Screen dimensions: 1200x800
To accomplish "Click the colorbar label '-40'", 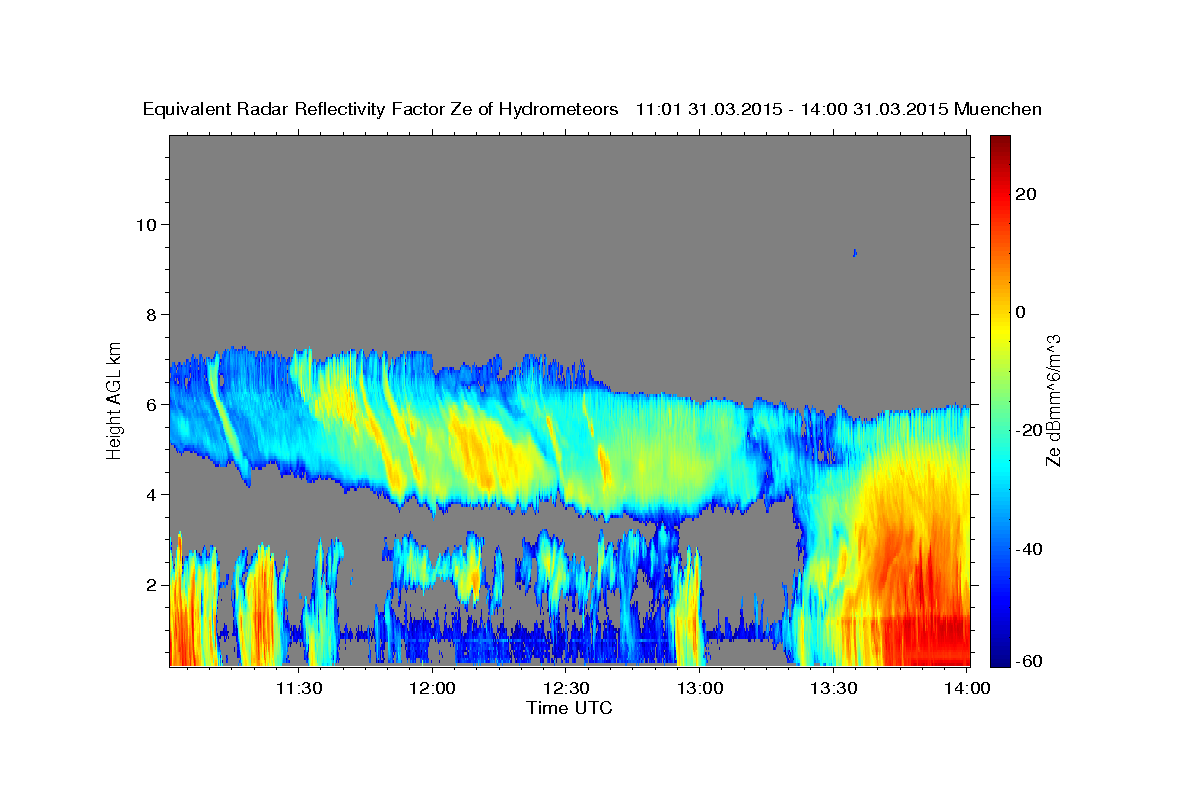I will click(x=1029, y=548).
